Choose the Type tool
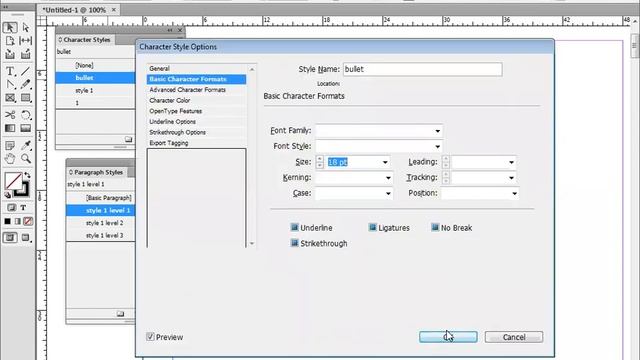The width and height of the screenshot is (640, 360). [10, 71]
